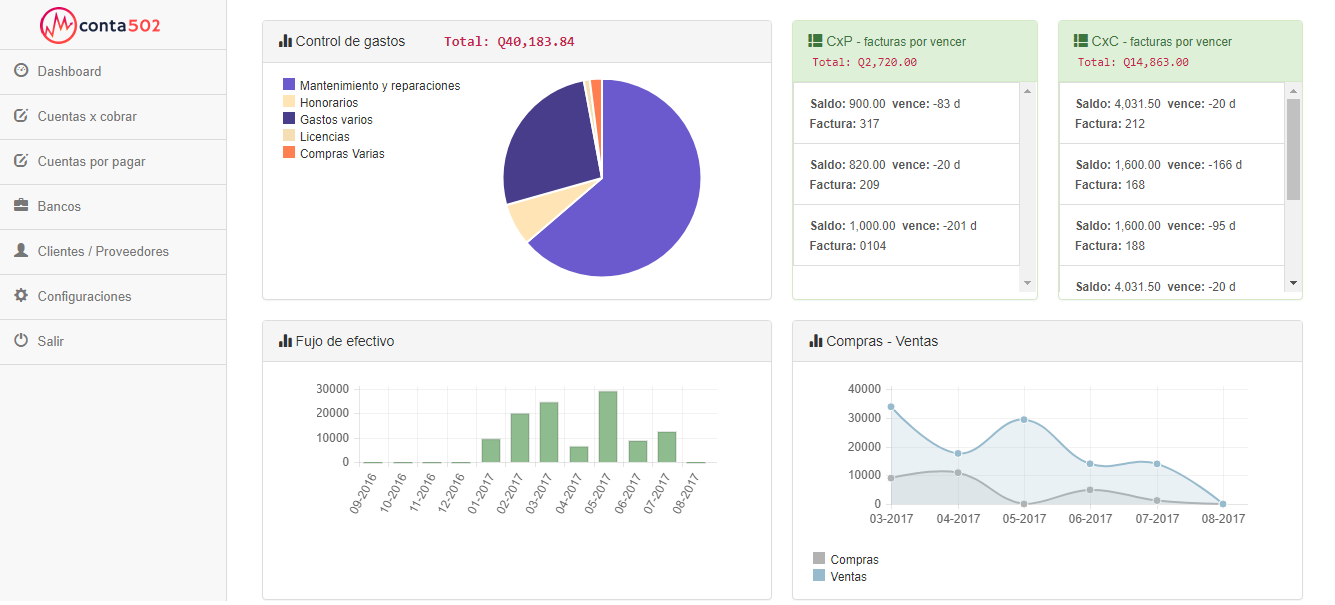
Task: Click the Cuentas por pagar edit icon
Action: click(x=21, y=161)
